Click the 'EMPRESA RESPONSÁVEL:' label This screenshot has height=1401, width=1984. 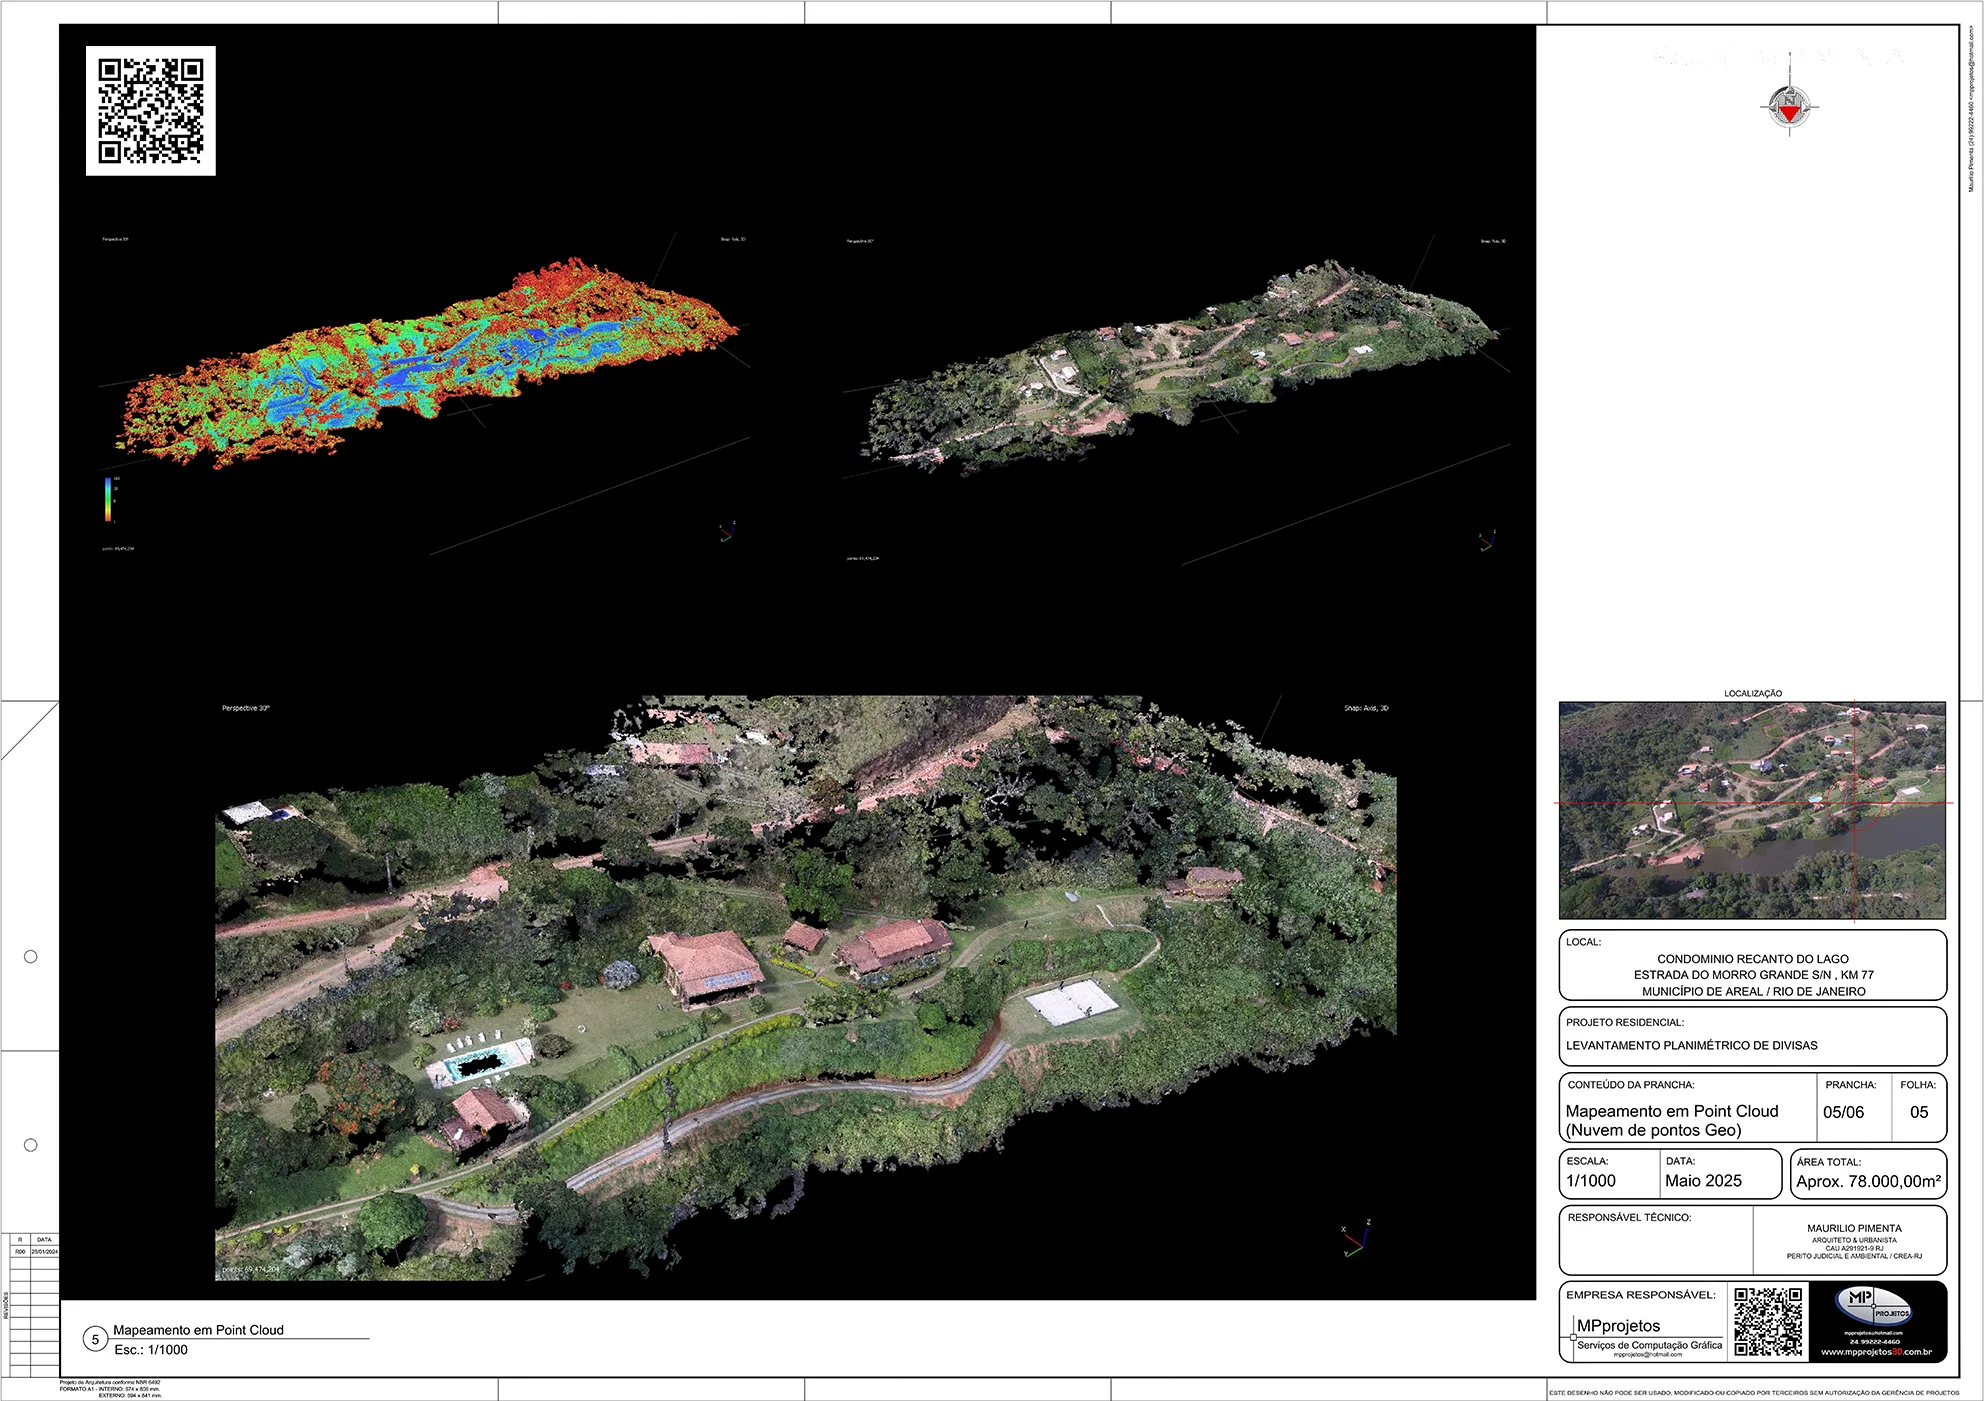point(1641,1295)
